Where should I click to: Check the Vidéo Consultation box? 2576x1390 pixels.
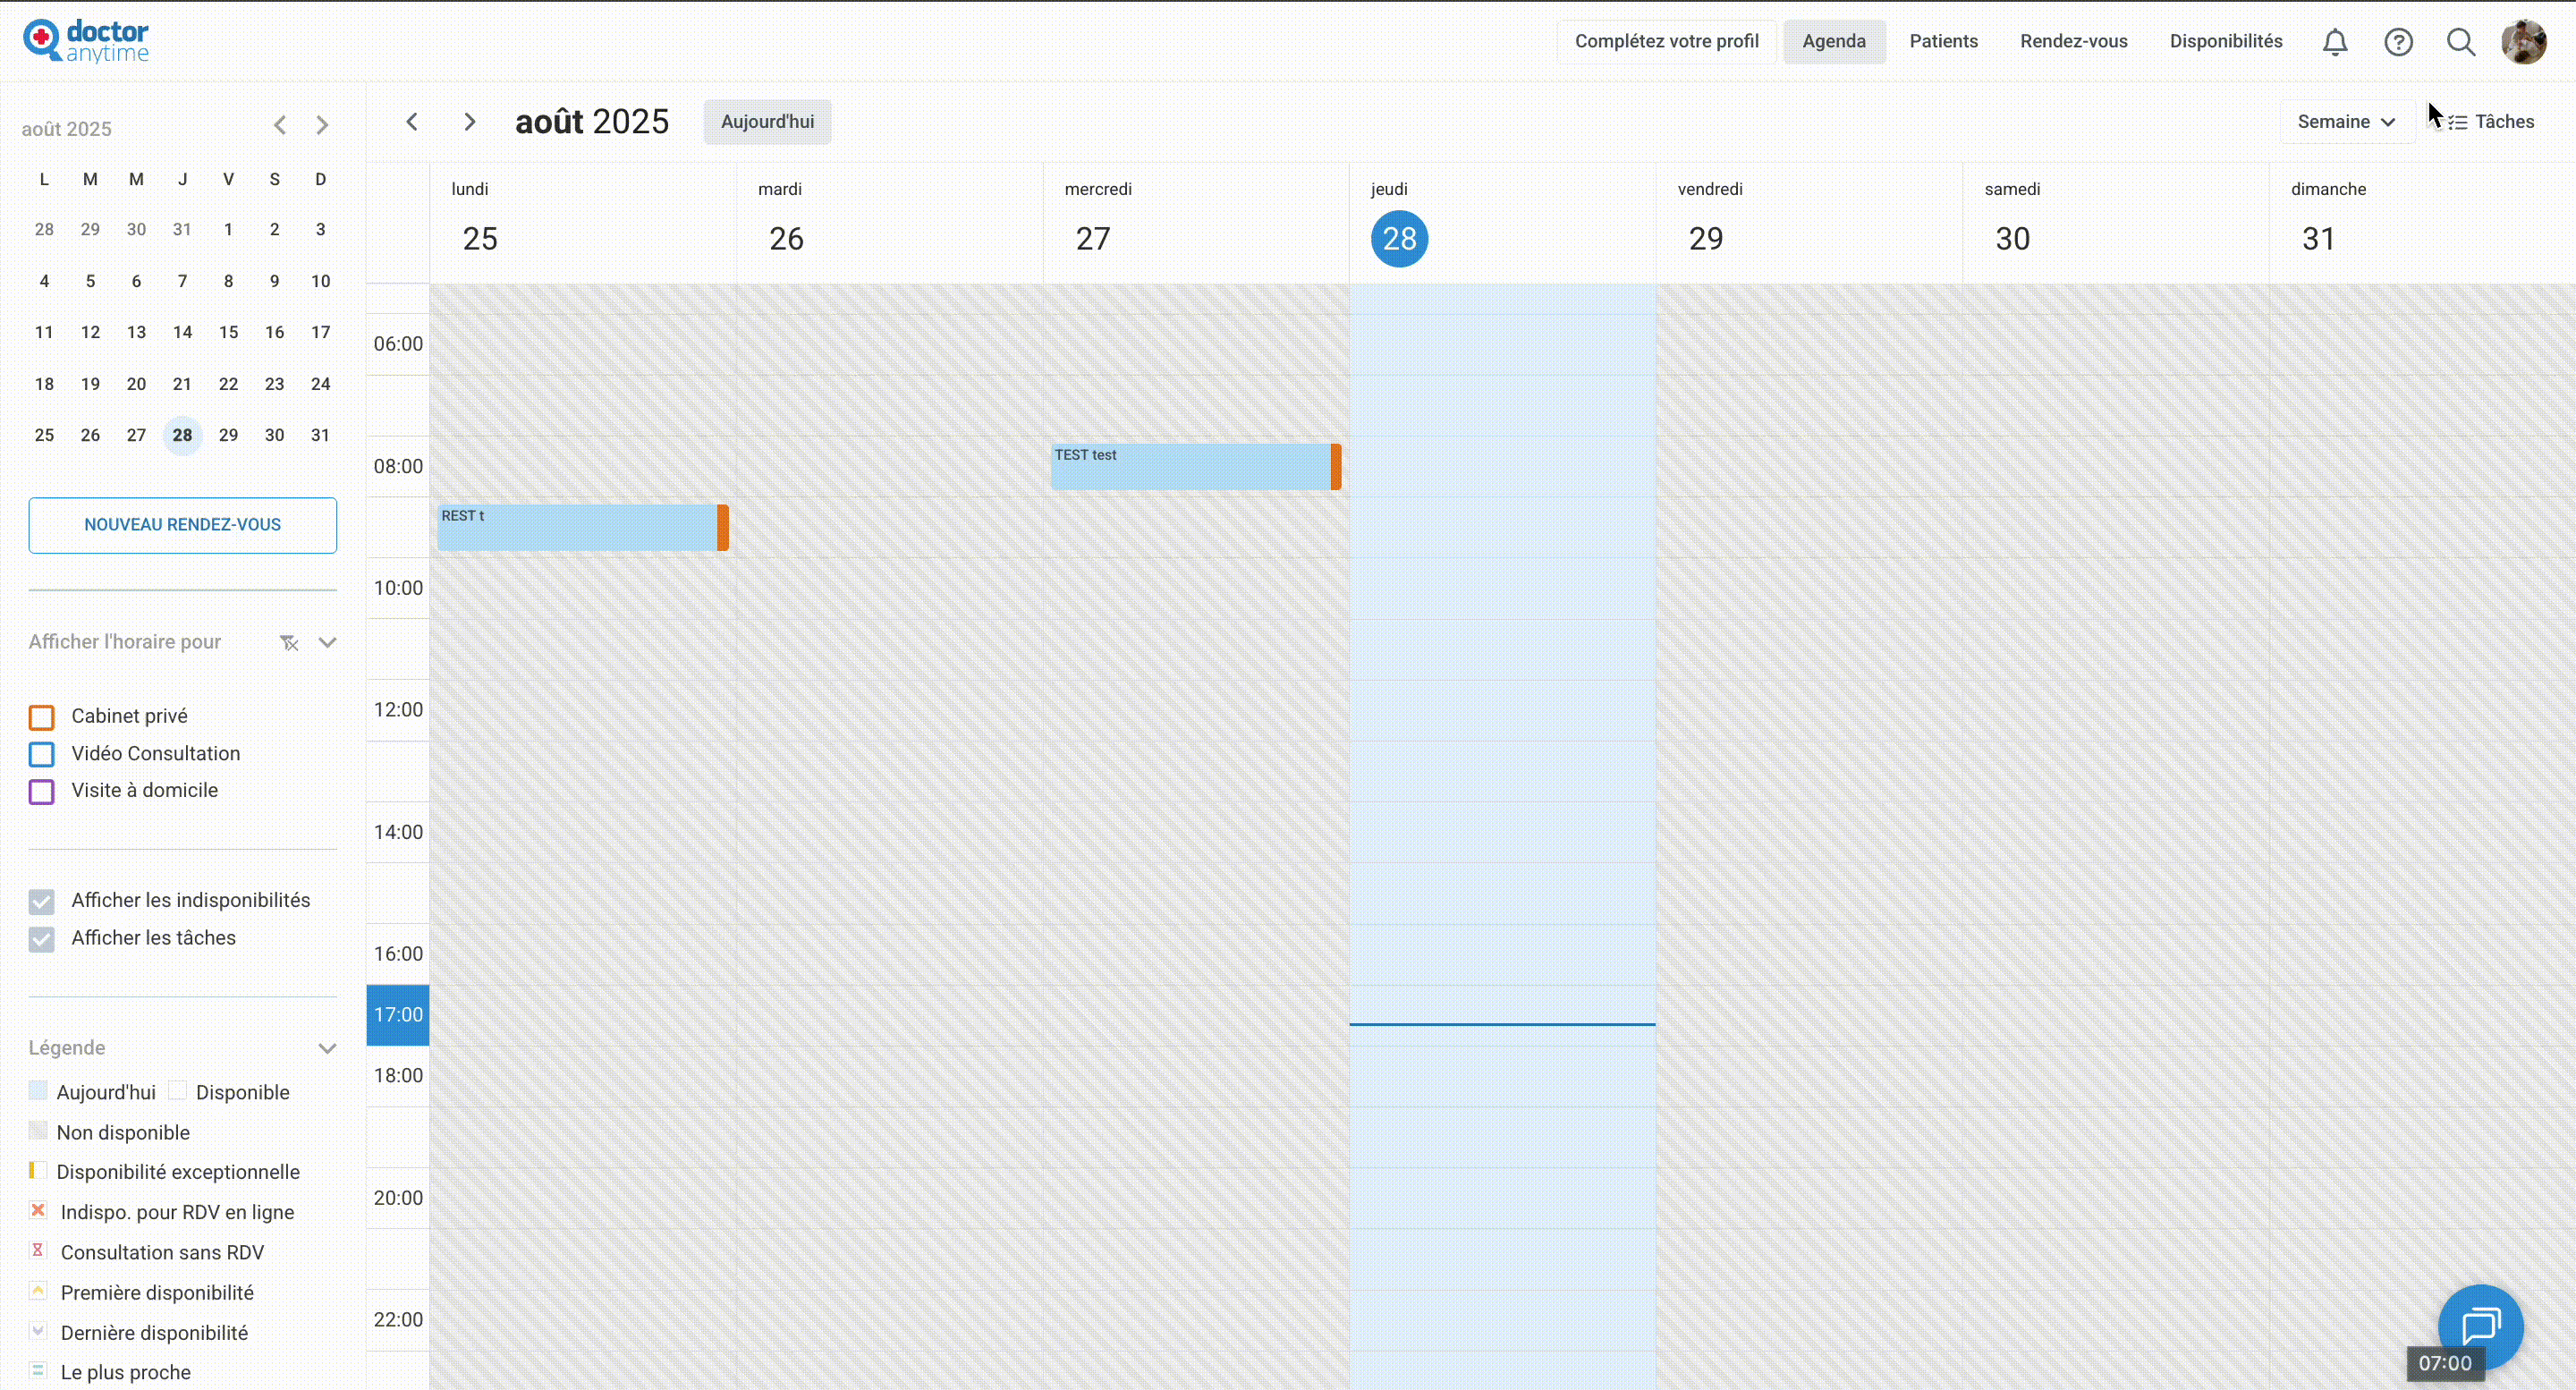42,754
